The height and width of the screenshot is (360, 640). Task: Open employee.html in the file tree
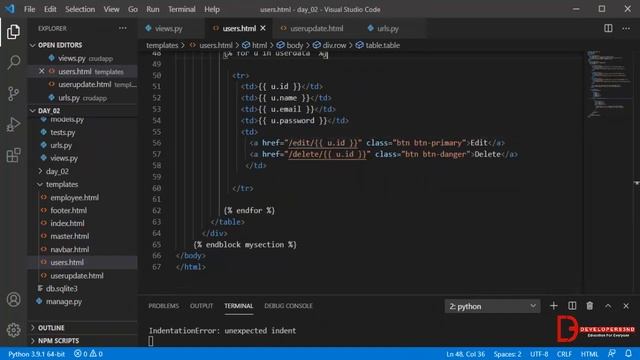(74, 198)
